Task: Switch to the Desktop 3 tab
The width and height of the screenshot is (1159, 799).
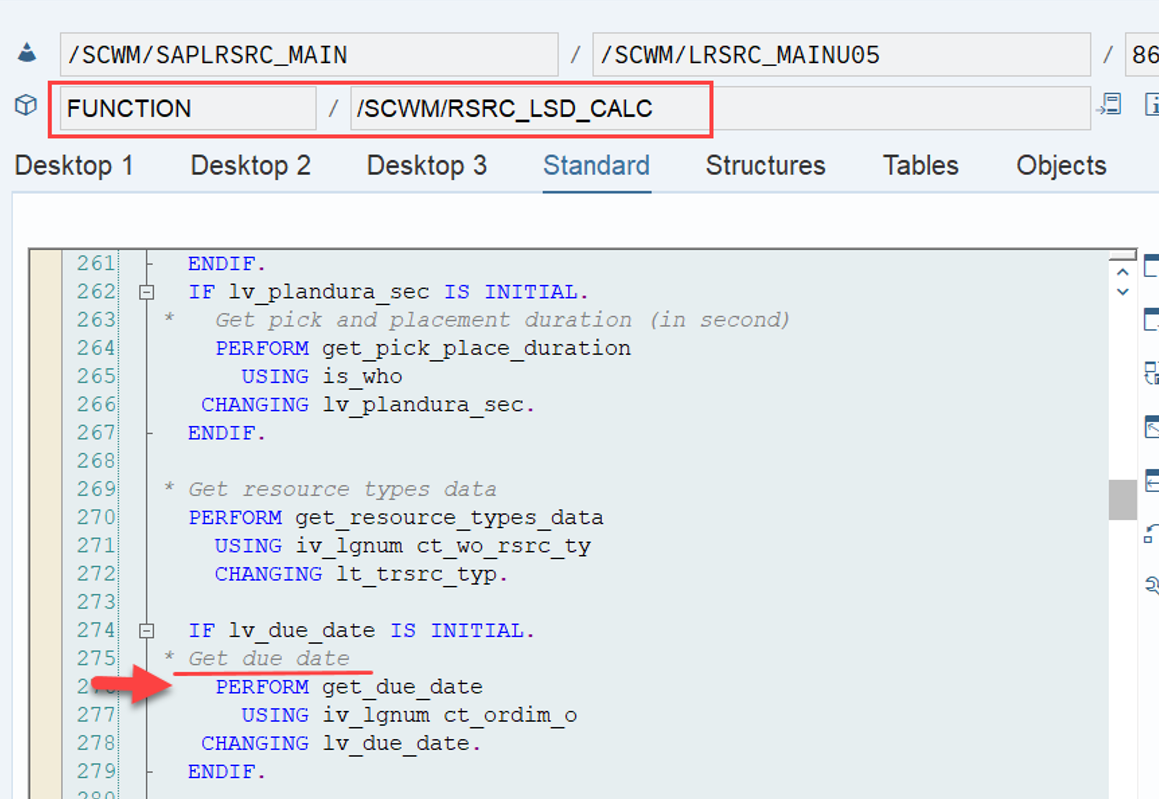Action: click(x=427, y=166)
